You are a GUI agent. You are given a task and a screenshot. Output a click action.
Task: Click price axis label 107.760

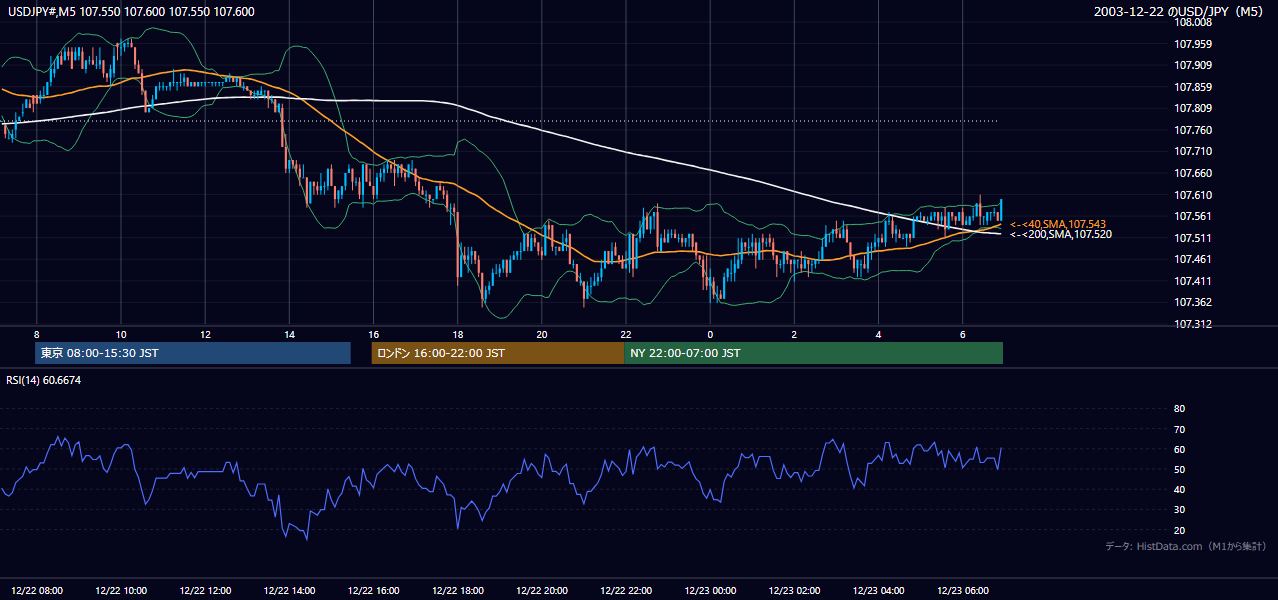coord(1193,130)
